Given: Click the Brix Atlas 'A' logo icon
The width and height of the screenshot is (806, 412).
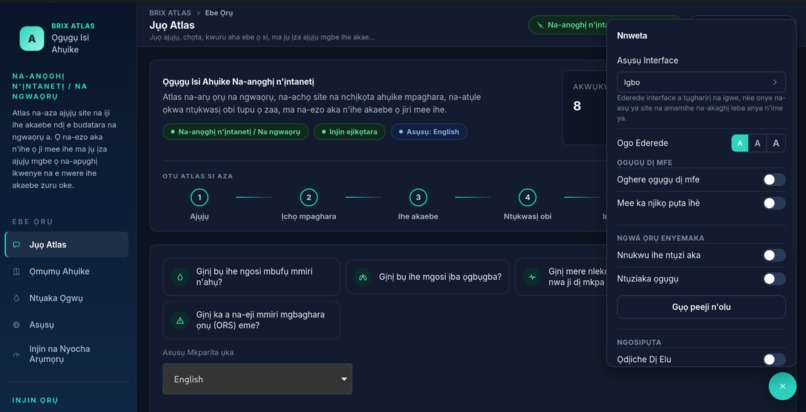Looking at the screenshot, I should [32, 39].
